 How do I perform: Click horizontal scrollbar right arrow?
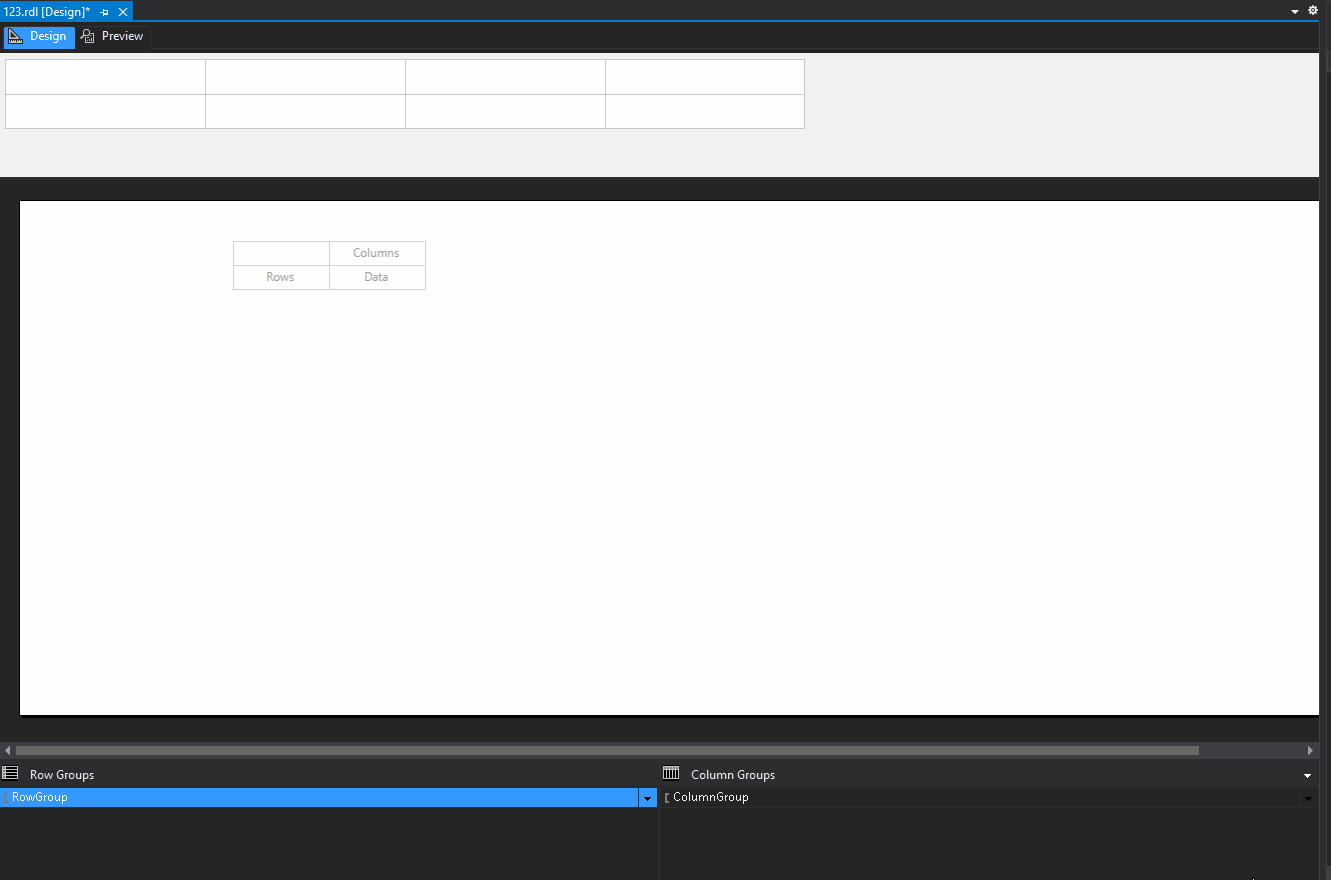tap(1311, 750)
